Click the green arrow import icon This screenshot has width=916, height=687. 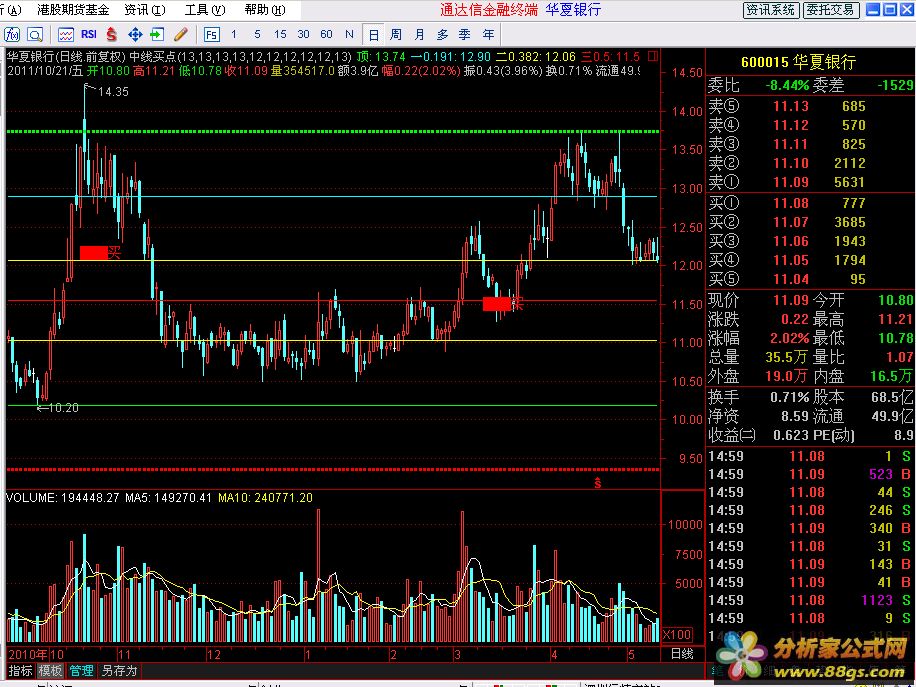[x=157, y=34]
